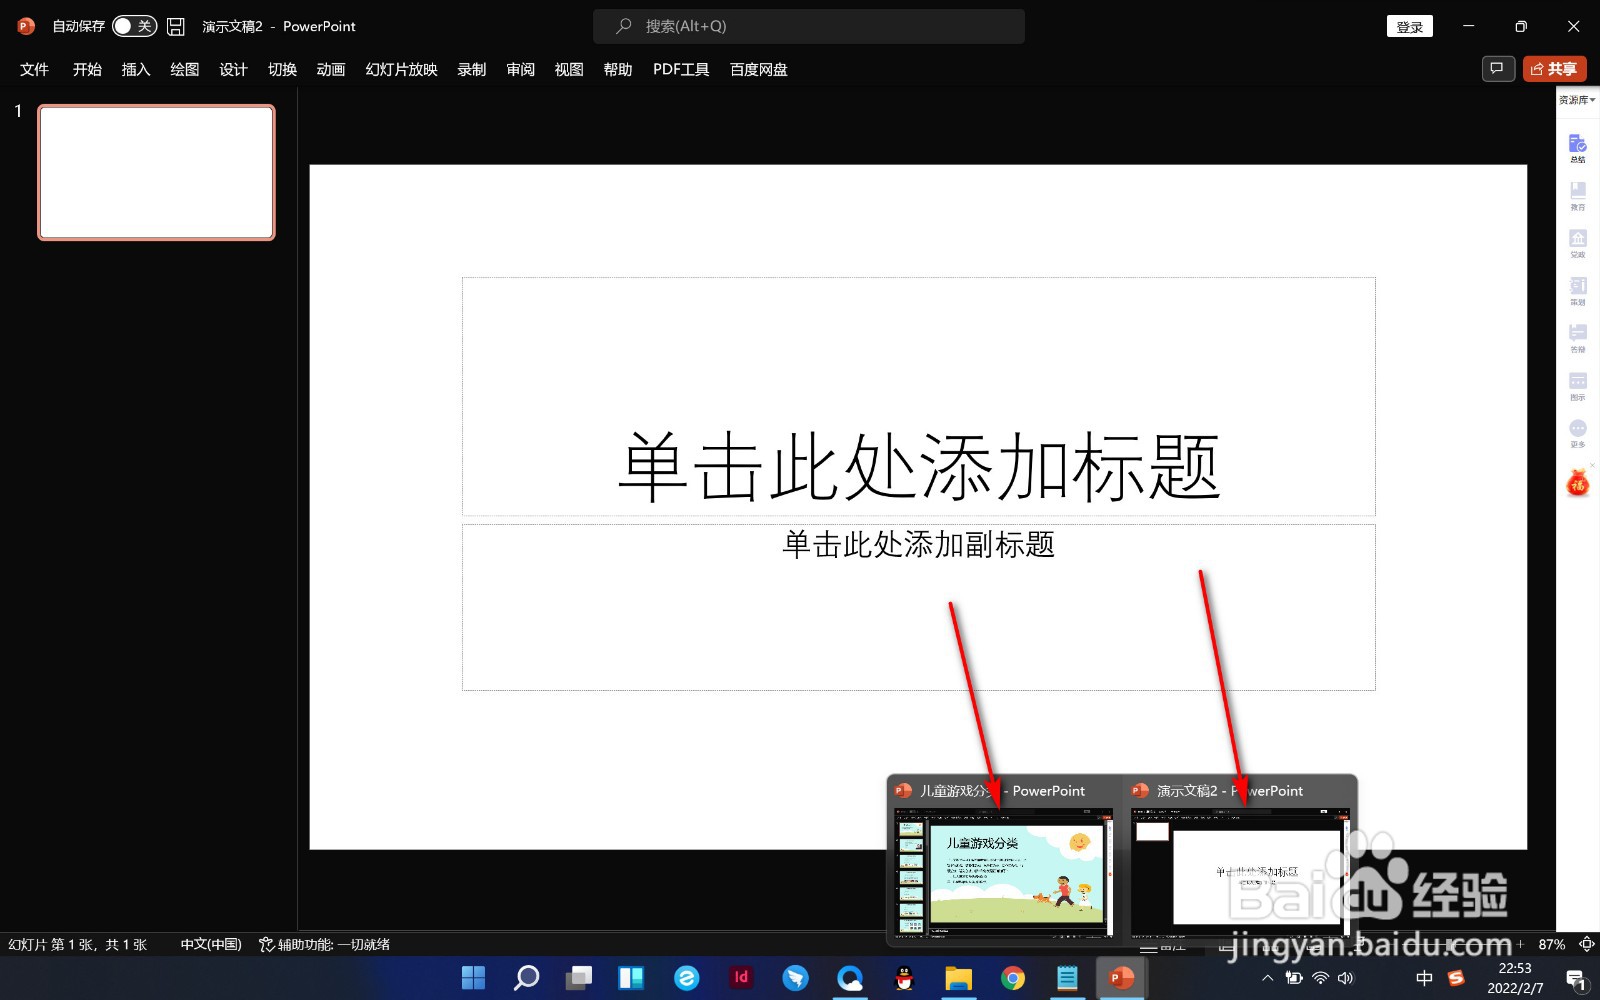Open the 幻灯片放映 tab
Viewport: 1600px width, 1000px height.
pos(401,69)
